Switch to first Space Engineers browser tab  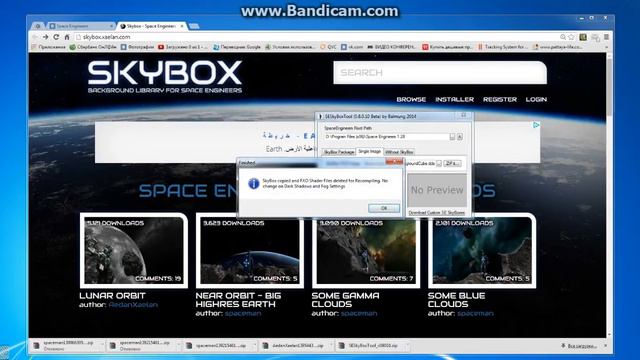(x=80, y=26)
